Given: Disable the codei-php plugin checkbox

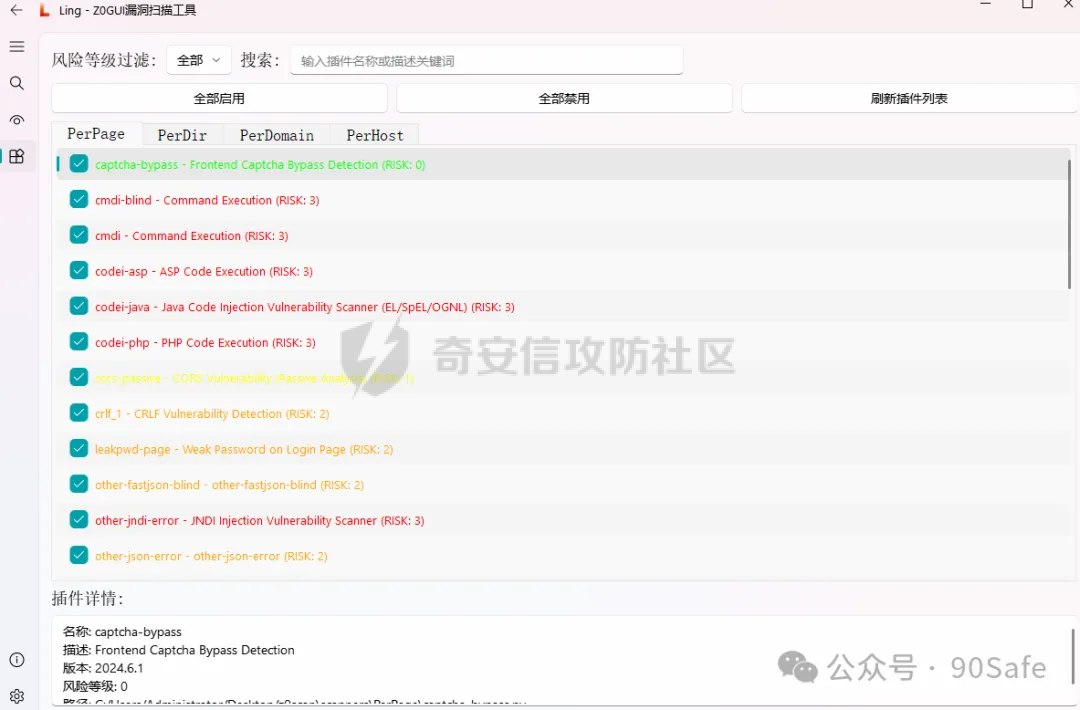Looking at the screenshot, I should click(x=79, y=342).
